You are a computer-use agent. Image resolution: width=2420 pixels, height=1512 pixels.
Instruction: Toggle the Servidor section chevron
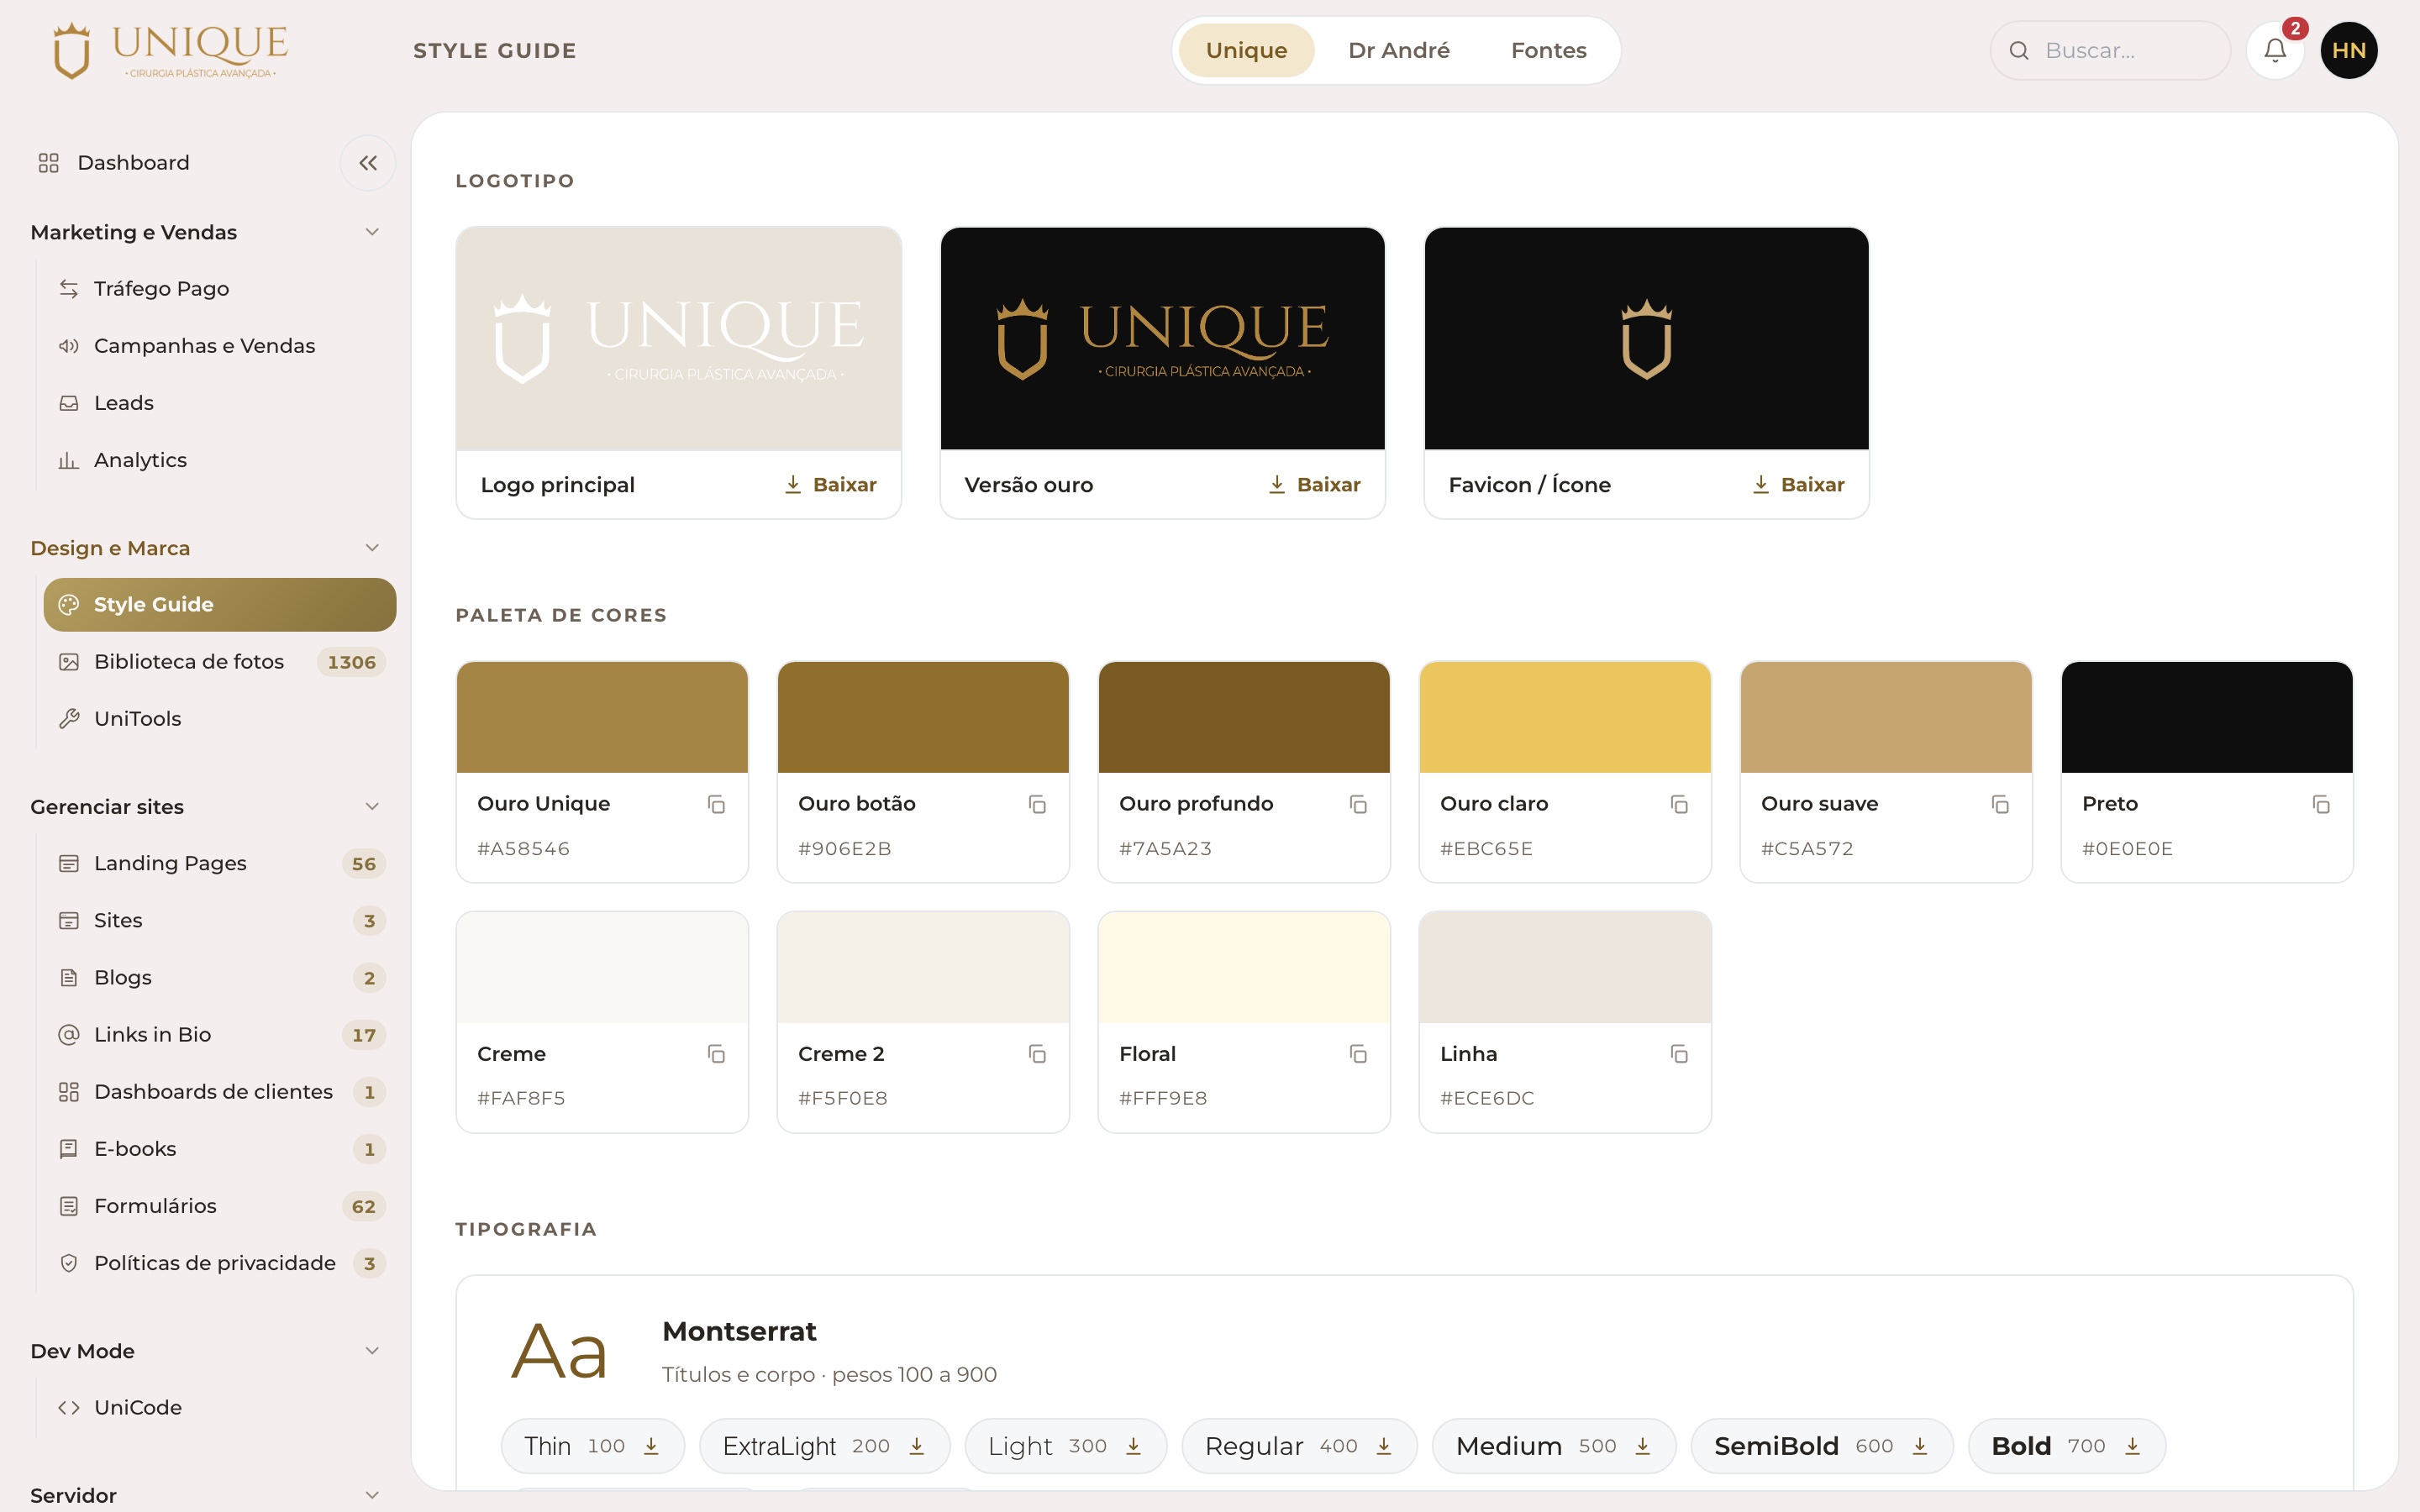click(x=372, y=1495)
